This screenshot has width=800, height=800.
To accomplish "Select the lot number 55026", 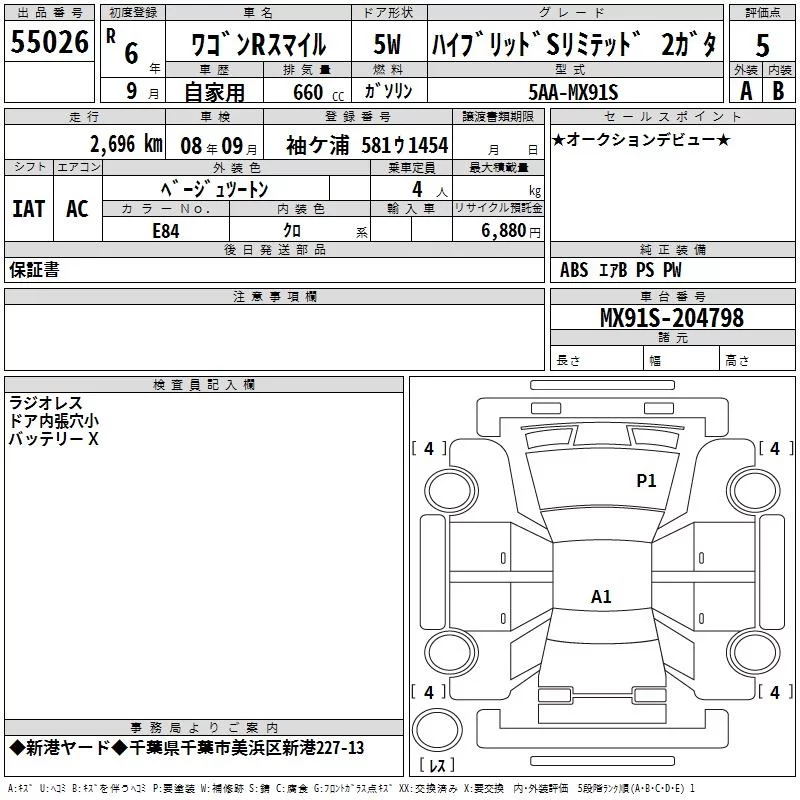I will click(49, 43).
